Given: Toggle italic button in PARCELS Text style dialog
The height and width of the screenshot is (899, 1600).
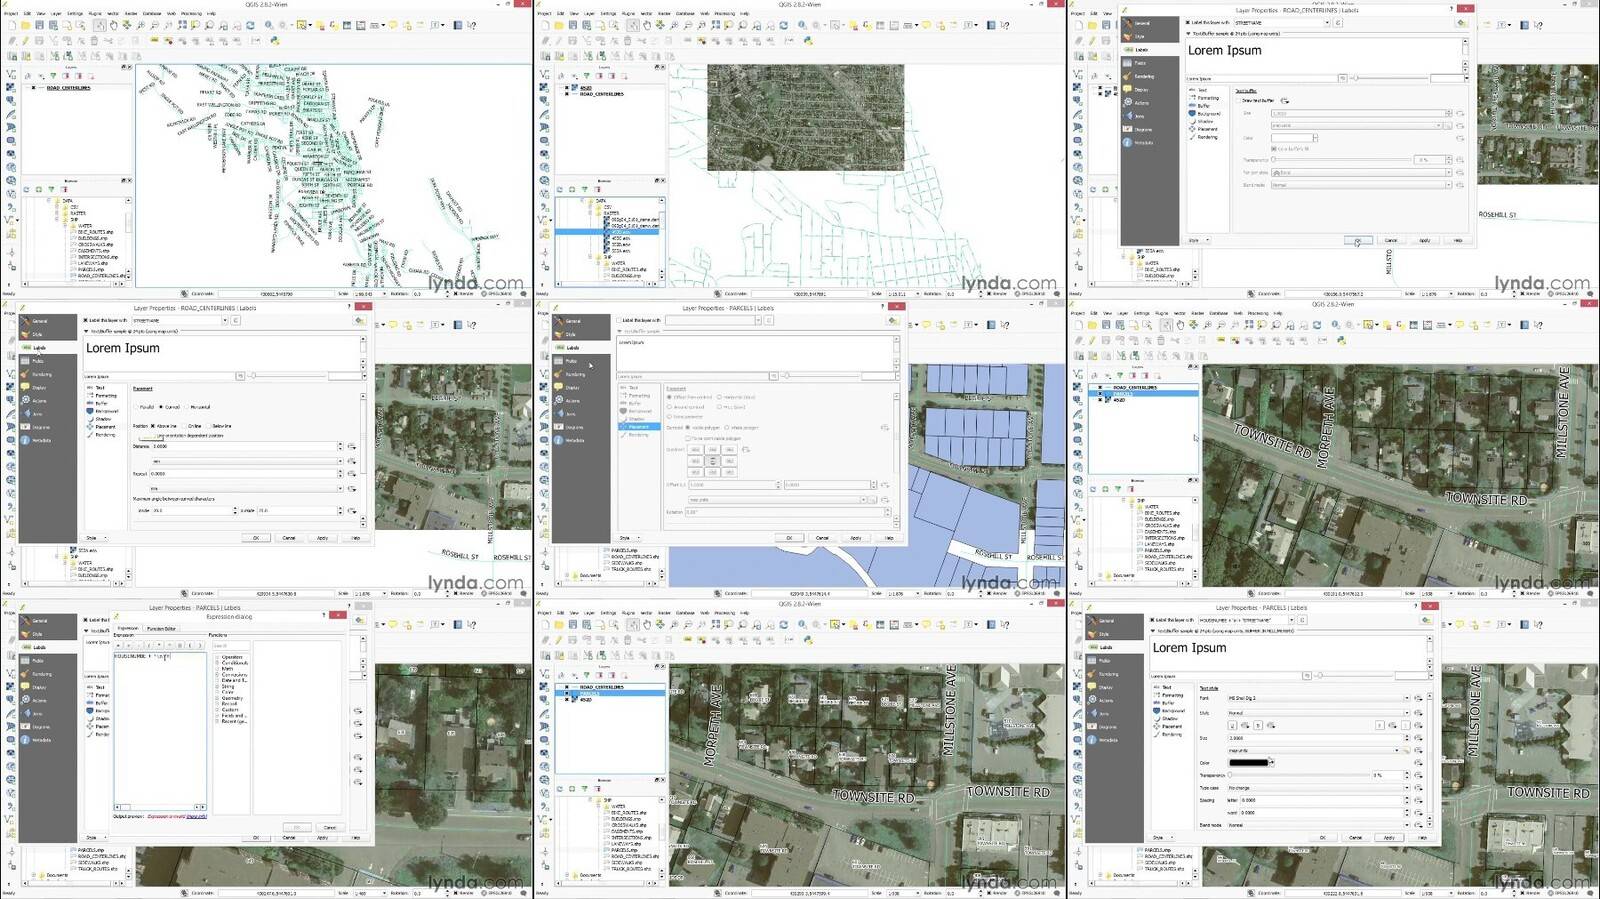Looking at the screenshot, I should [x=1405, y=725].
